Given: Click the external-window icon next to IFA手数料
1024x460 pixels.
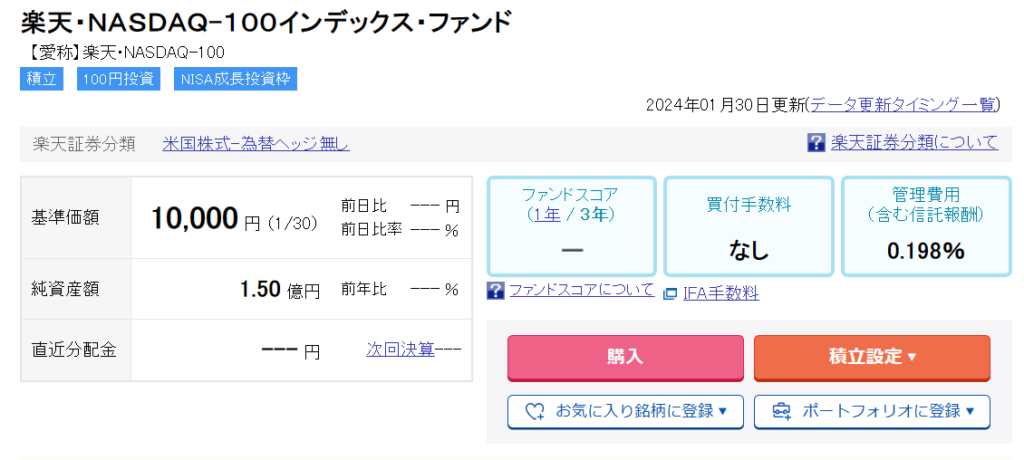Looking at the screenshot, I should tap(670, 294).
